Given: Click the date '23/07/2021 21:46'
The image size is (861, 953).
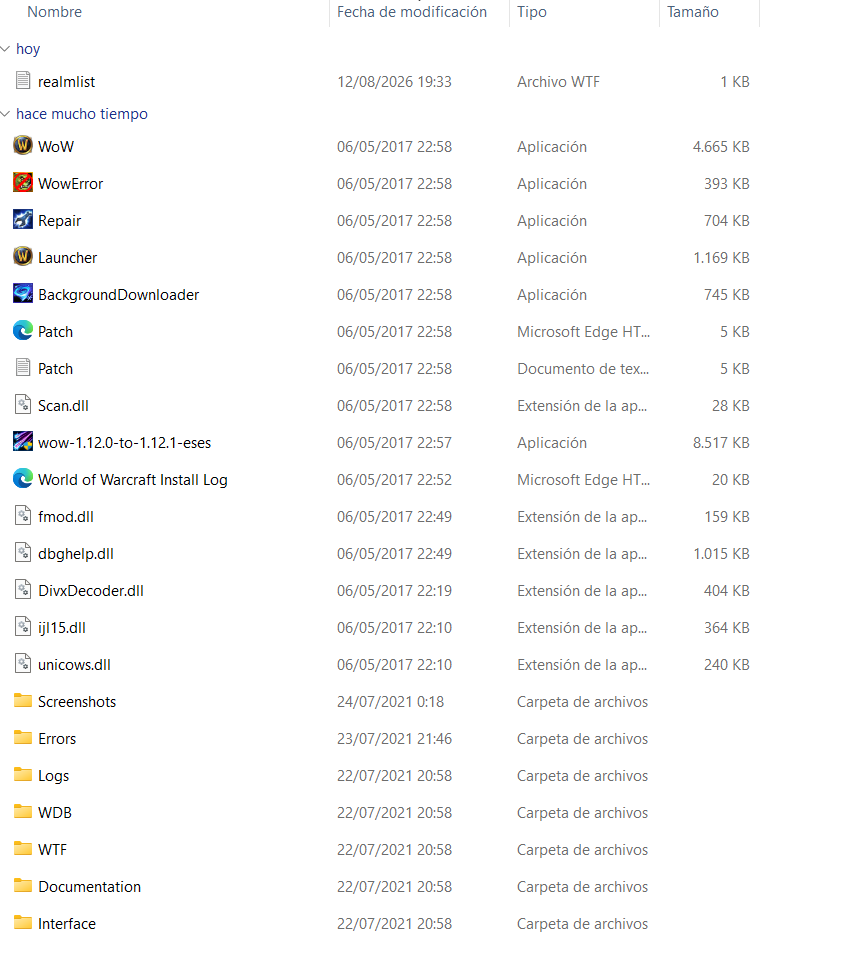Looking at the screenshot, I should [394, 739].
